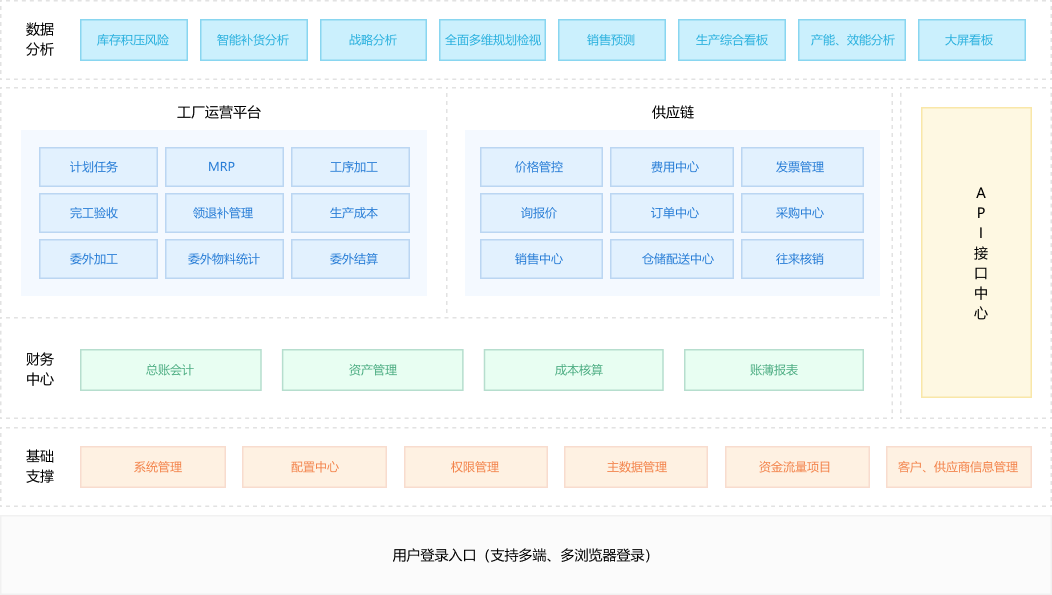Click the MRP module box
This screenshot has height=595, width=1052.
(x=224, y=167)
